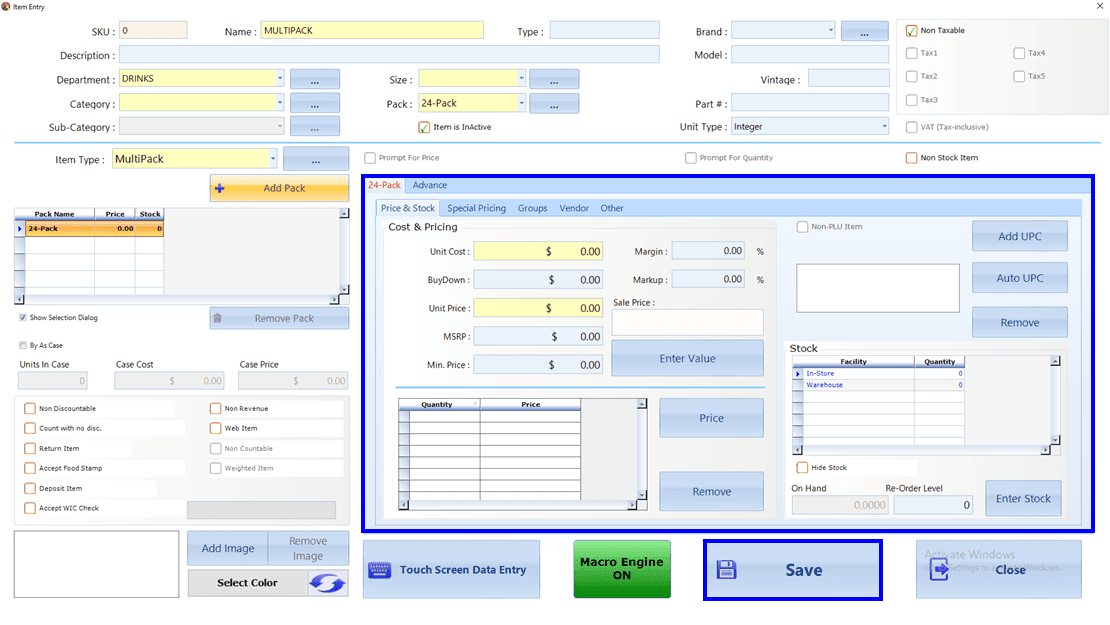Uncheck the Item is InActive checkbox

[424, 127]
